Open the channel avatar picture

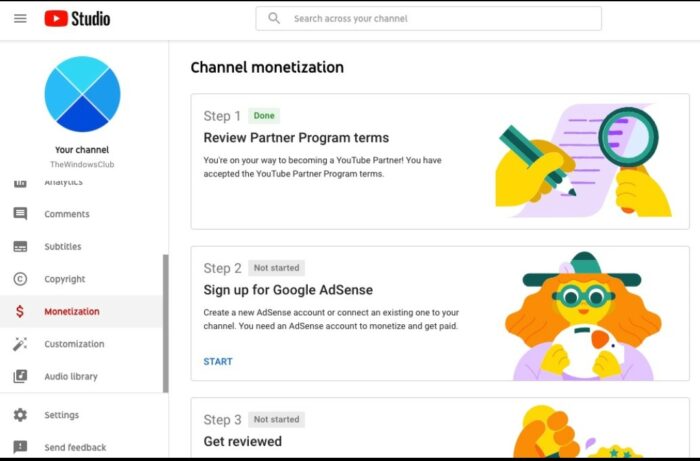pyautogui.click(x=82, y=94)
